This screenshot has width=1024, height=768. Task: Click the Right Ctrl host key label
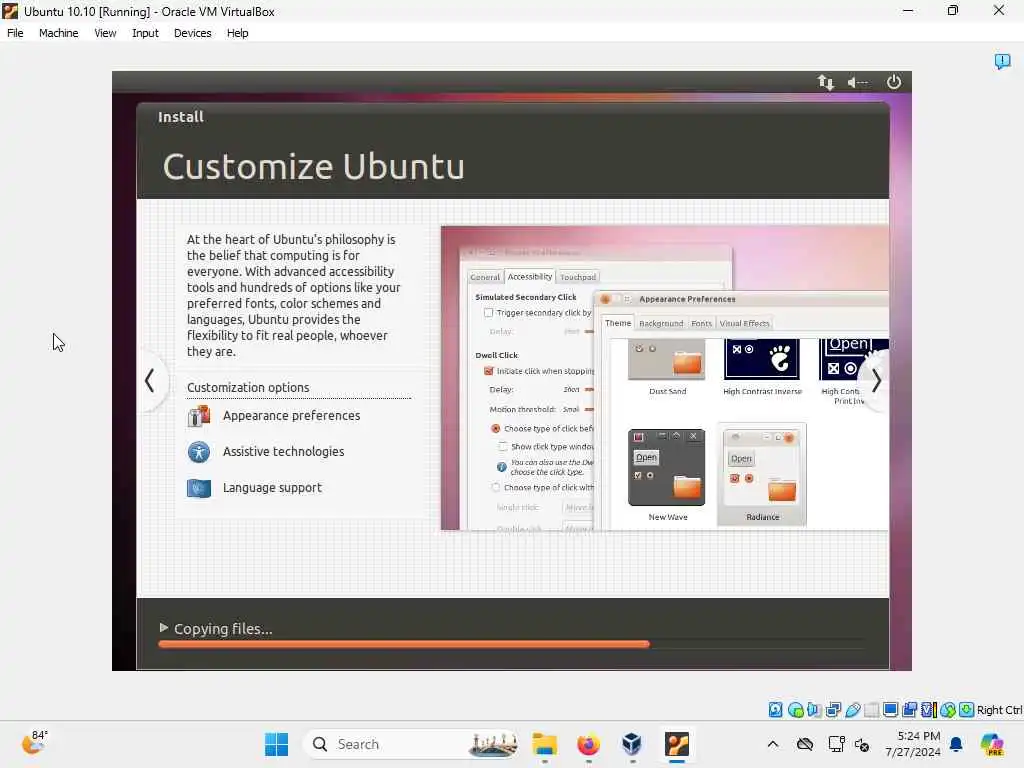[x=999, y=710]
